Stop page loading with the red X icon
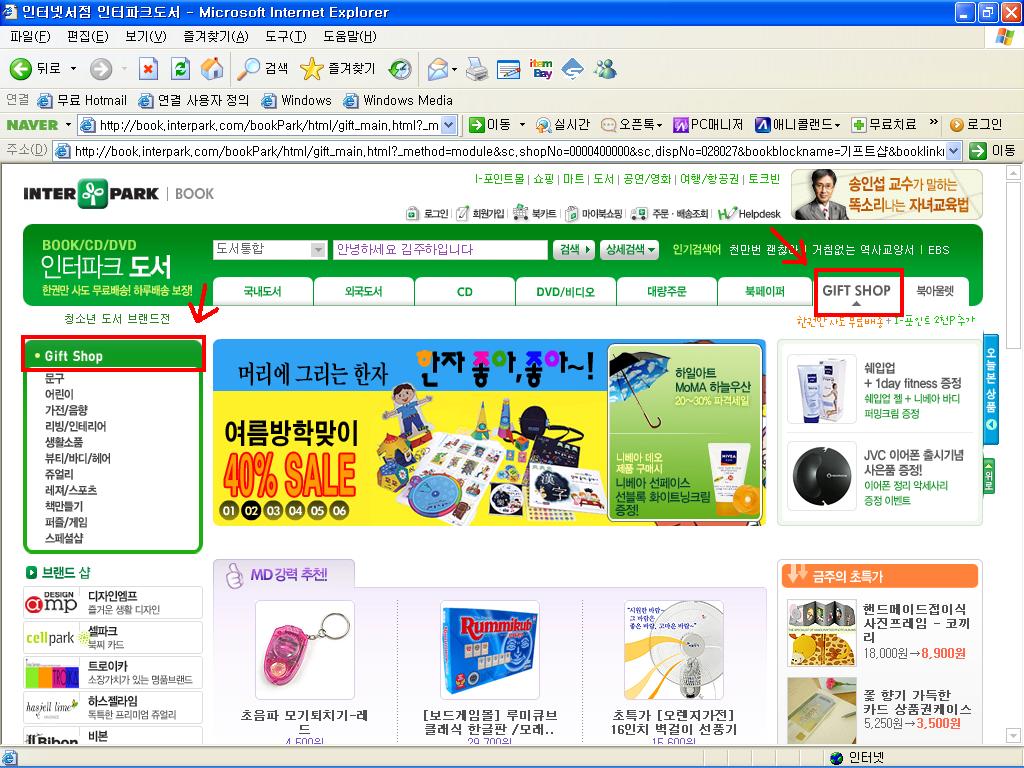This screenshot has width=1024, height=768. point(149,68)
